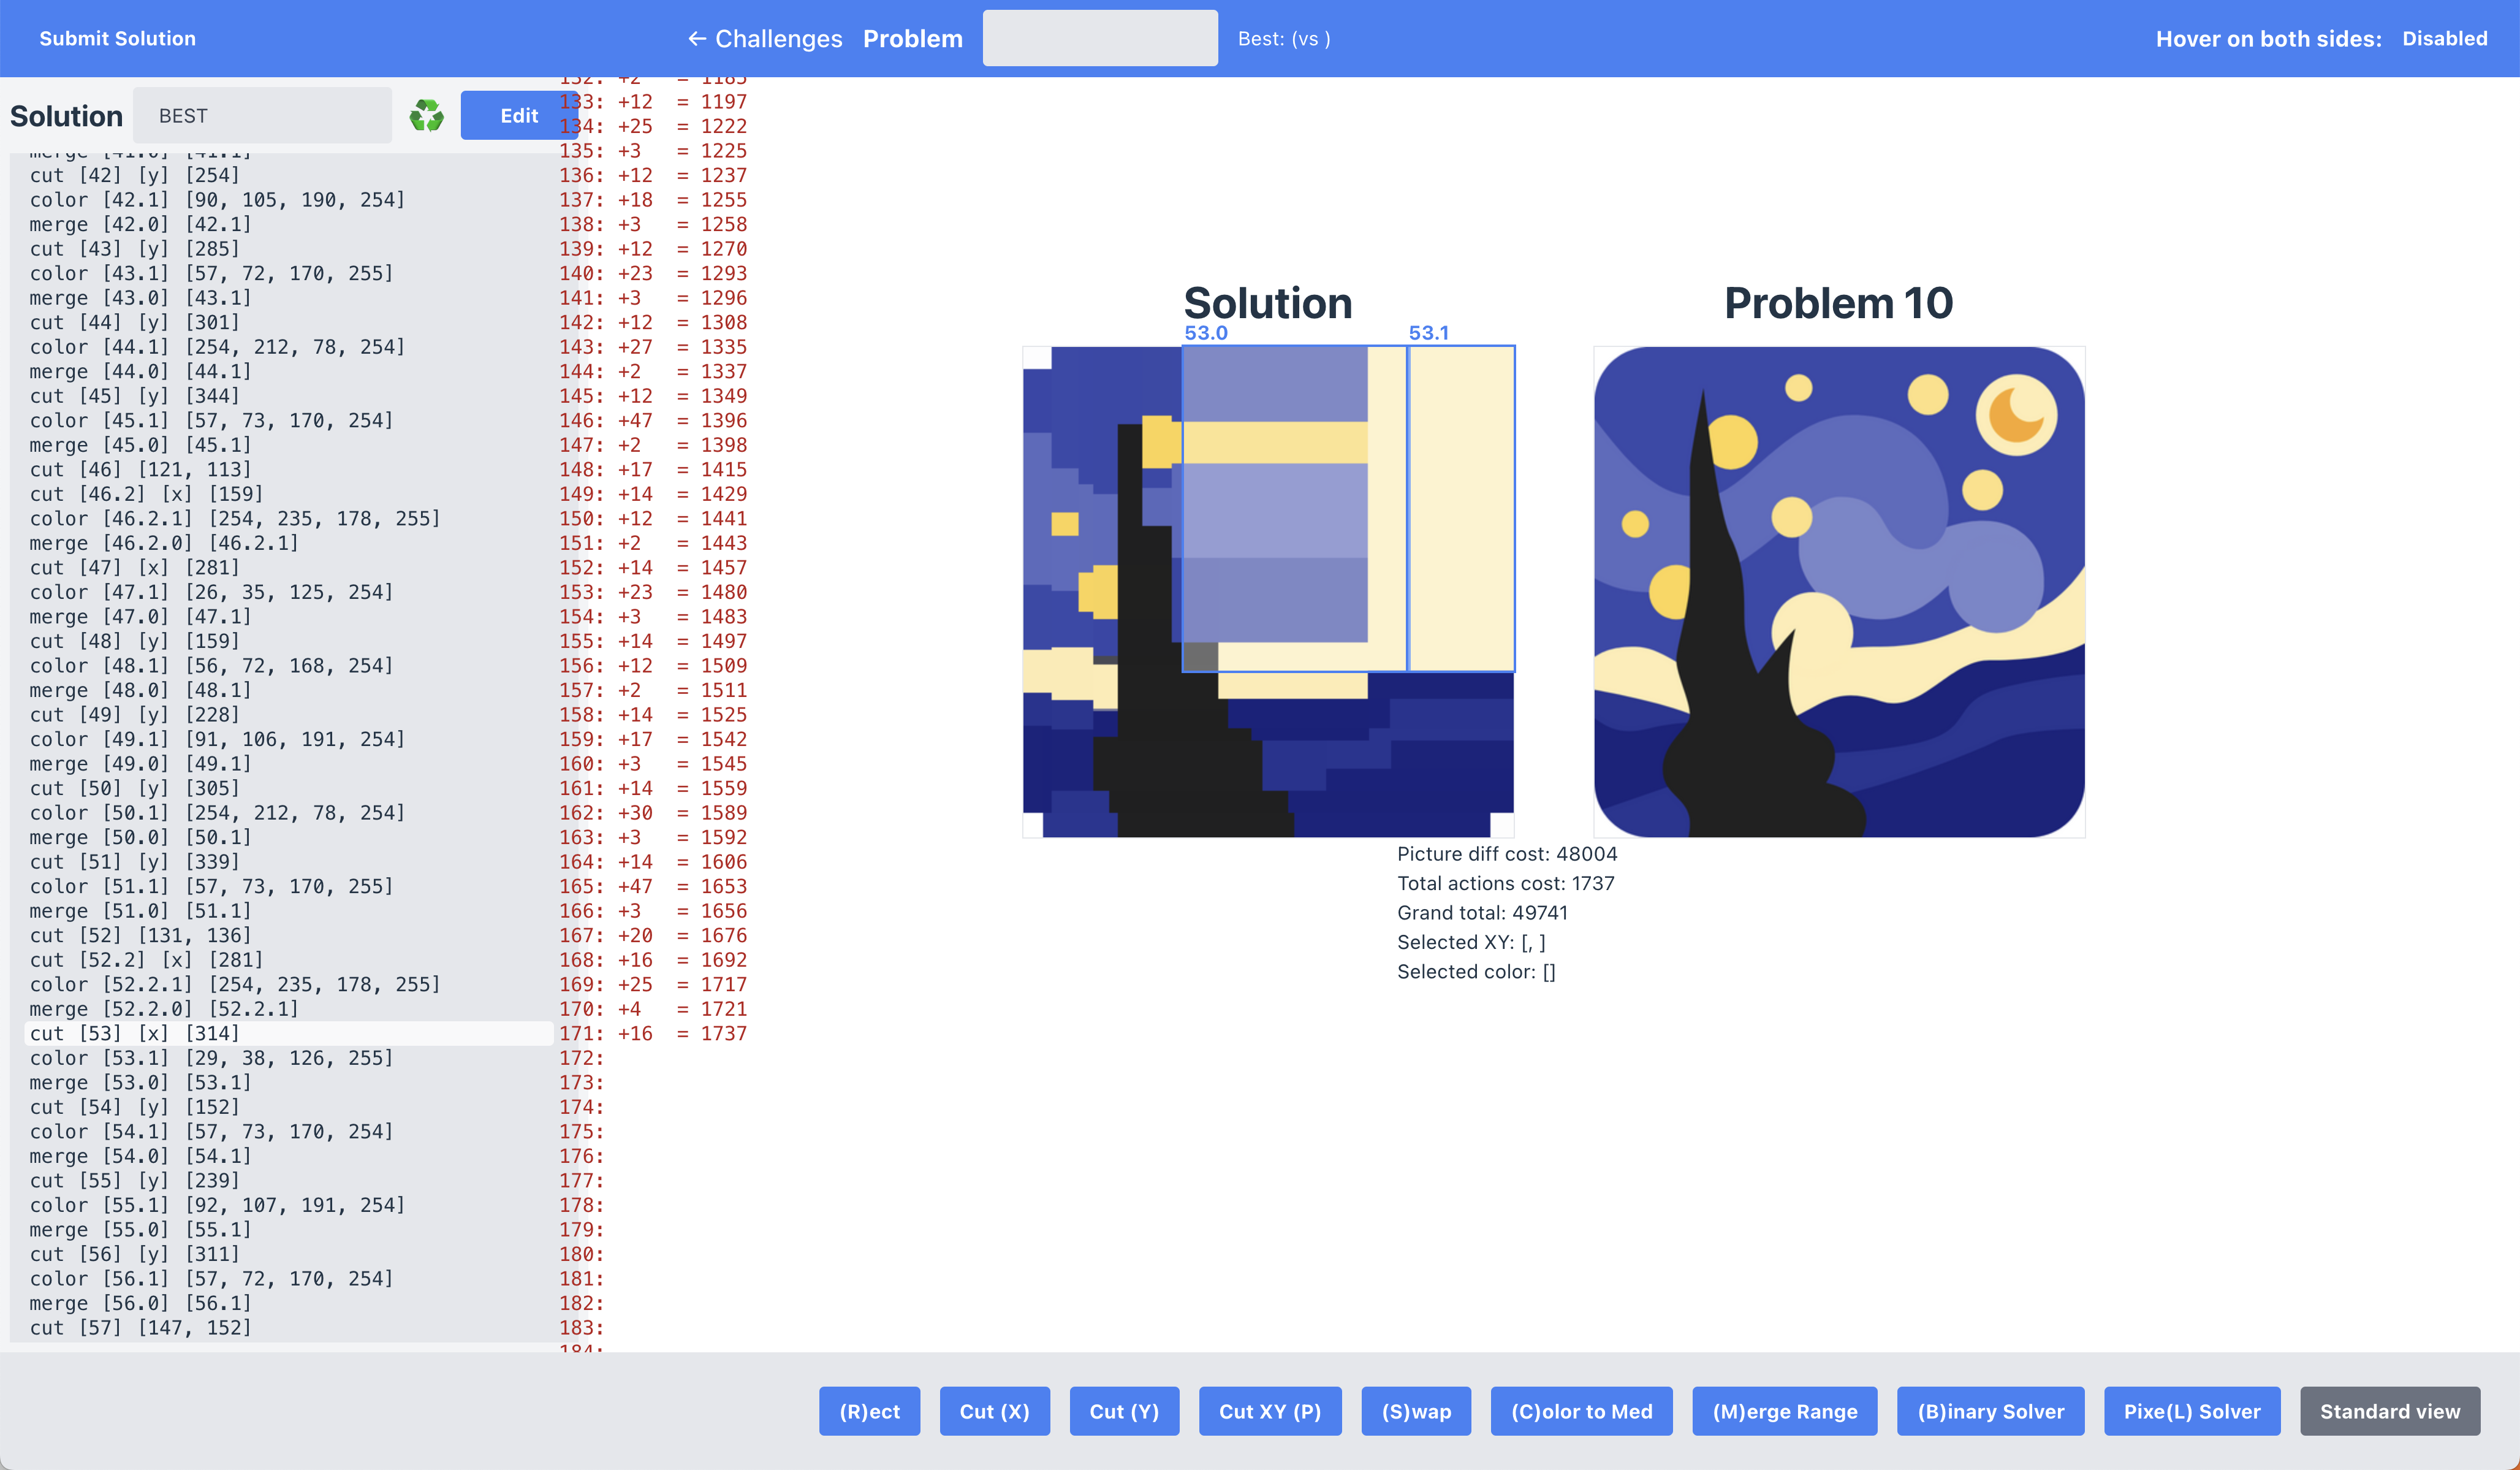Viewport: 2520px width, 1470px height.
Task: Click the Problem 10 target image
Action: [x=1839, y=592]
